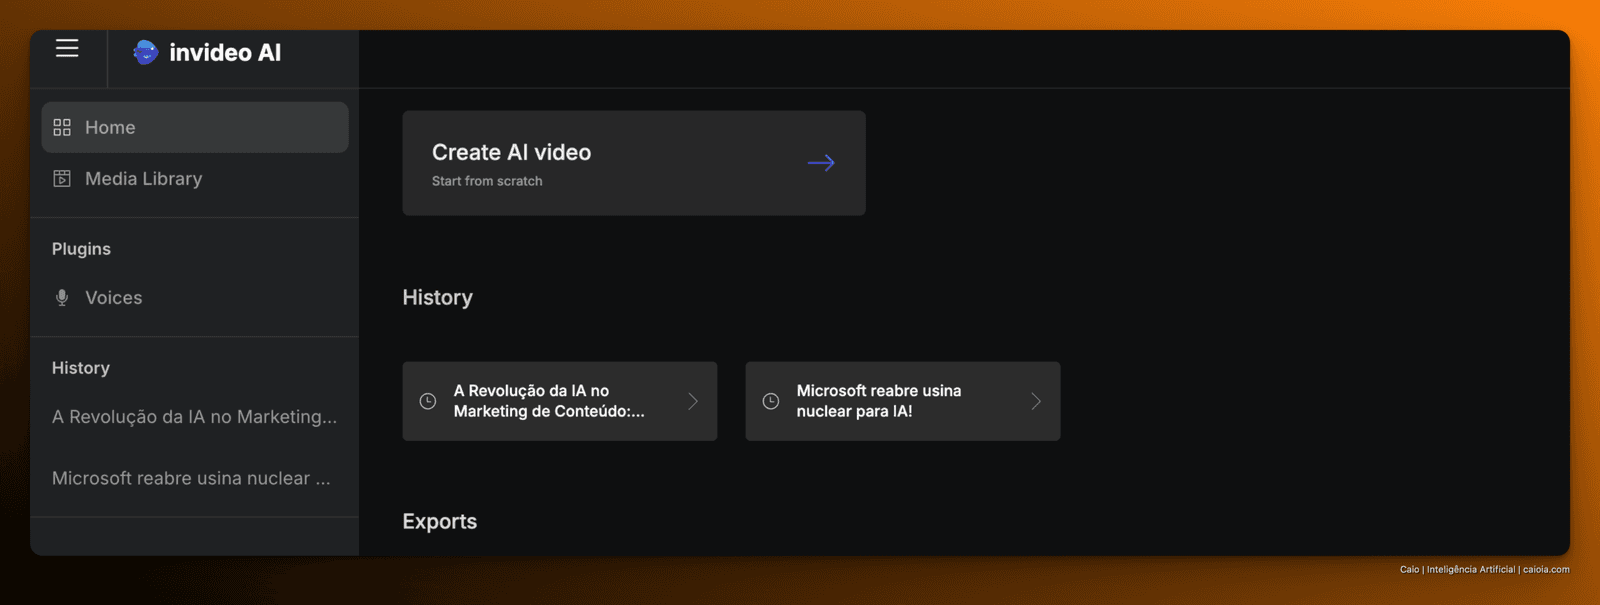Open history card titled A Revolução da IA no Marketing de Conteúdo
The image size is (1600, 605).
click(560, 401)
